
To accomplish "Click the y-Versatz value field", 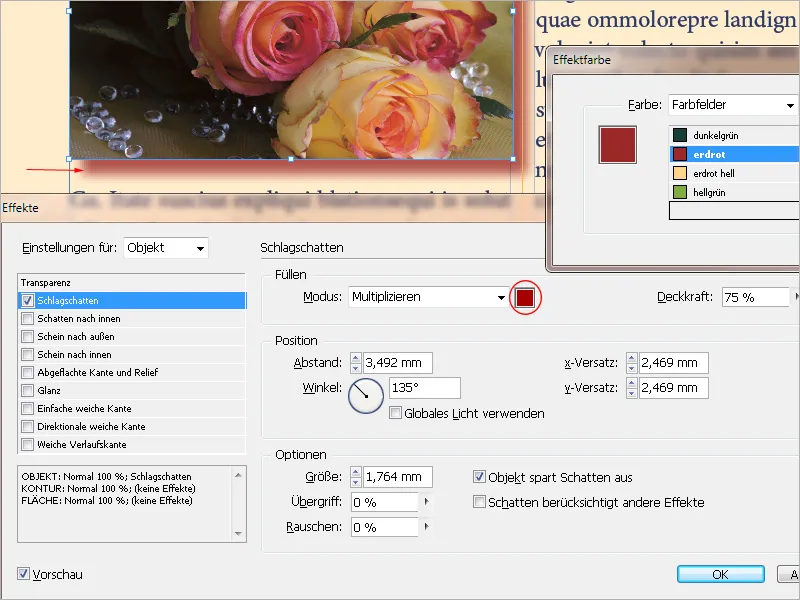I will 673,388.
